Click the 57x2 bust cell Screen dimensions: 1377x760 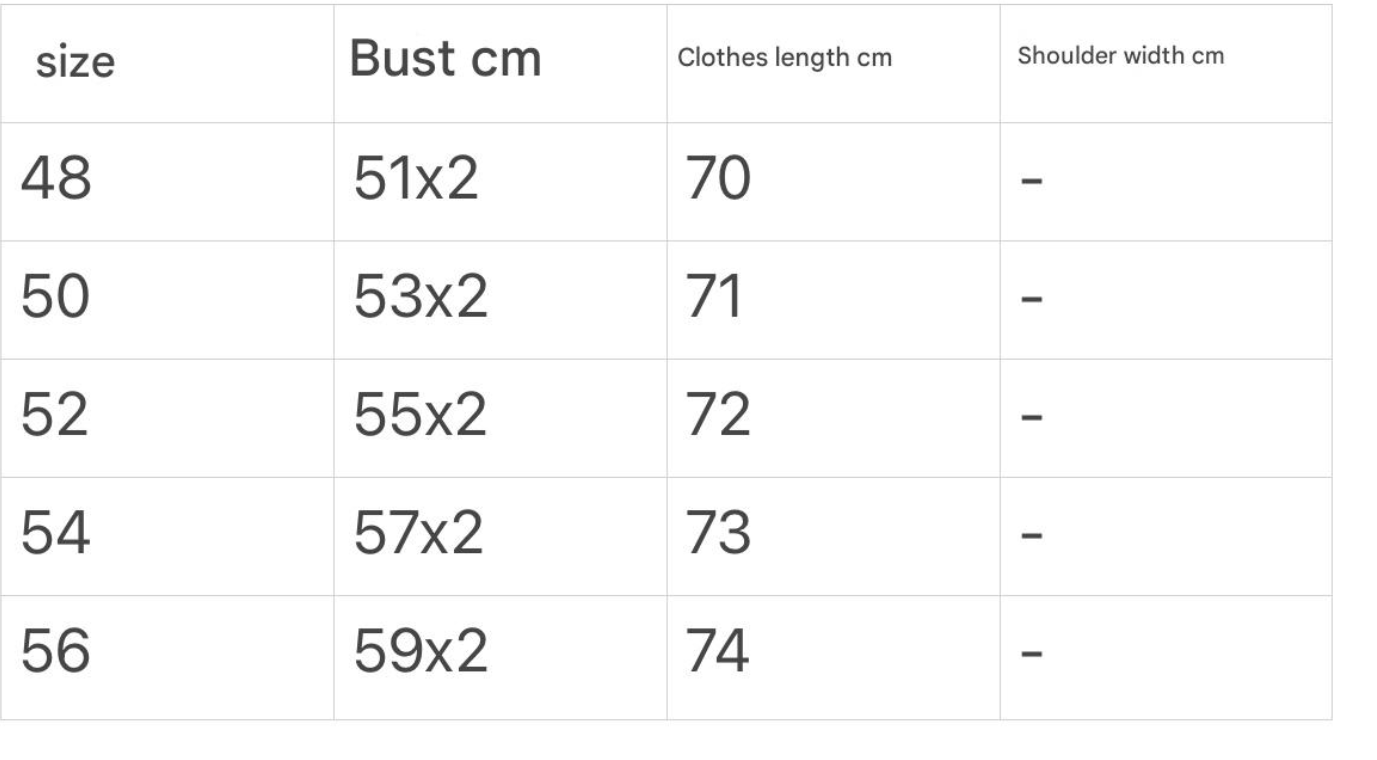pos(418,534)
